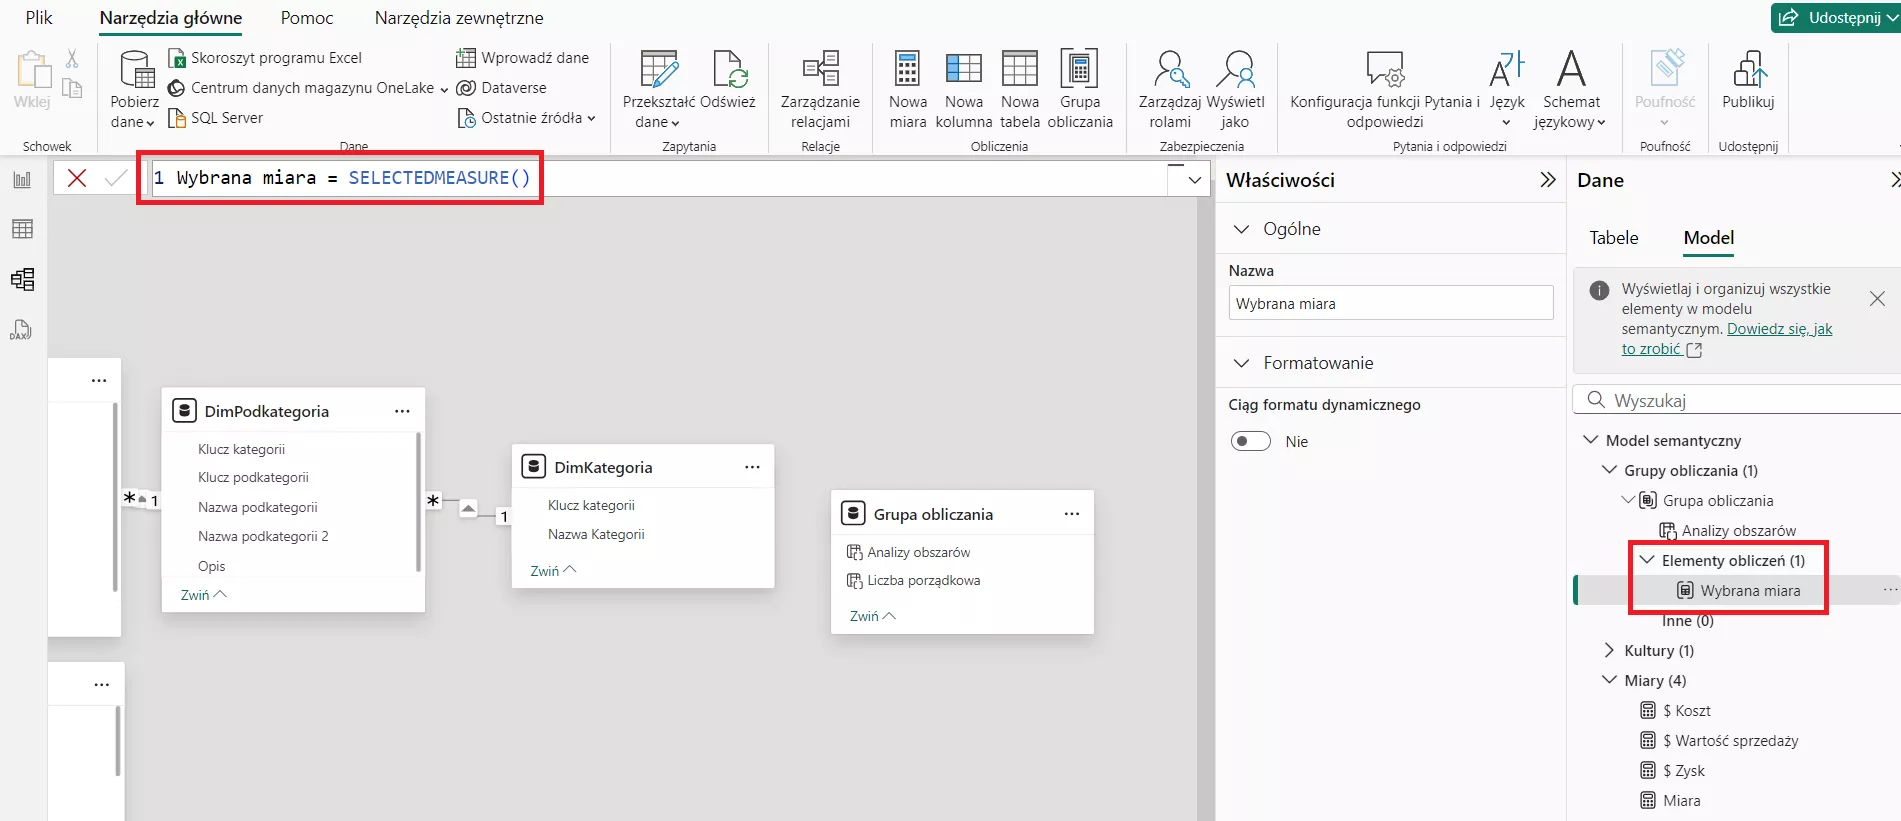Image resolution: width=1901 pixels, height=821 pixels.
Task: Click the Publikuj icon
Action: tap(1748, 70)
